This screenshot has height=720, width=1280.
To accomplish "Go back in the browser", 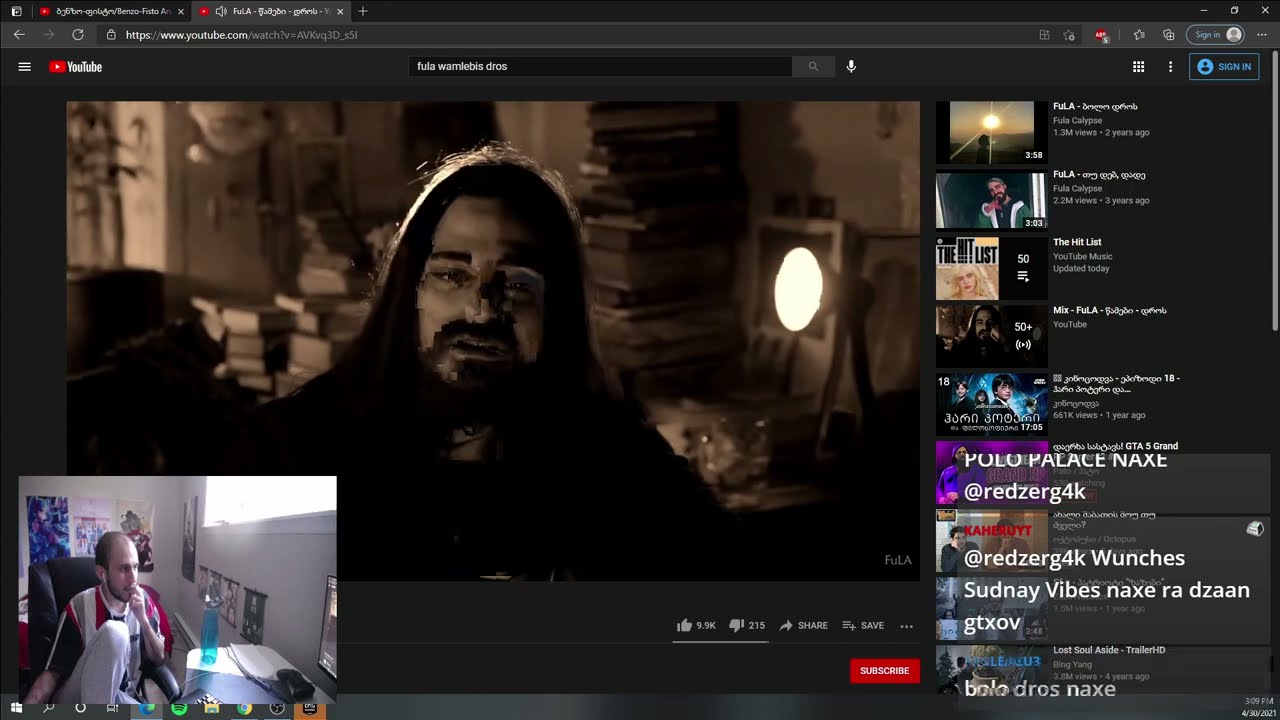I will pyautogui.click(x=19, y=35).
